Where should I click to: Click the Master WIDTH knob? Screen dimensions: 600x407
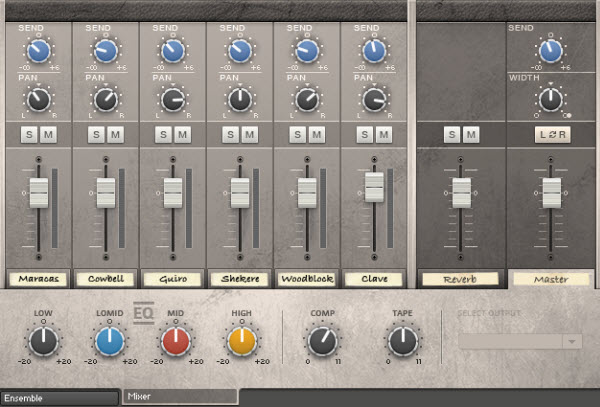(551, 100)
